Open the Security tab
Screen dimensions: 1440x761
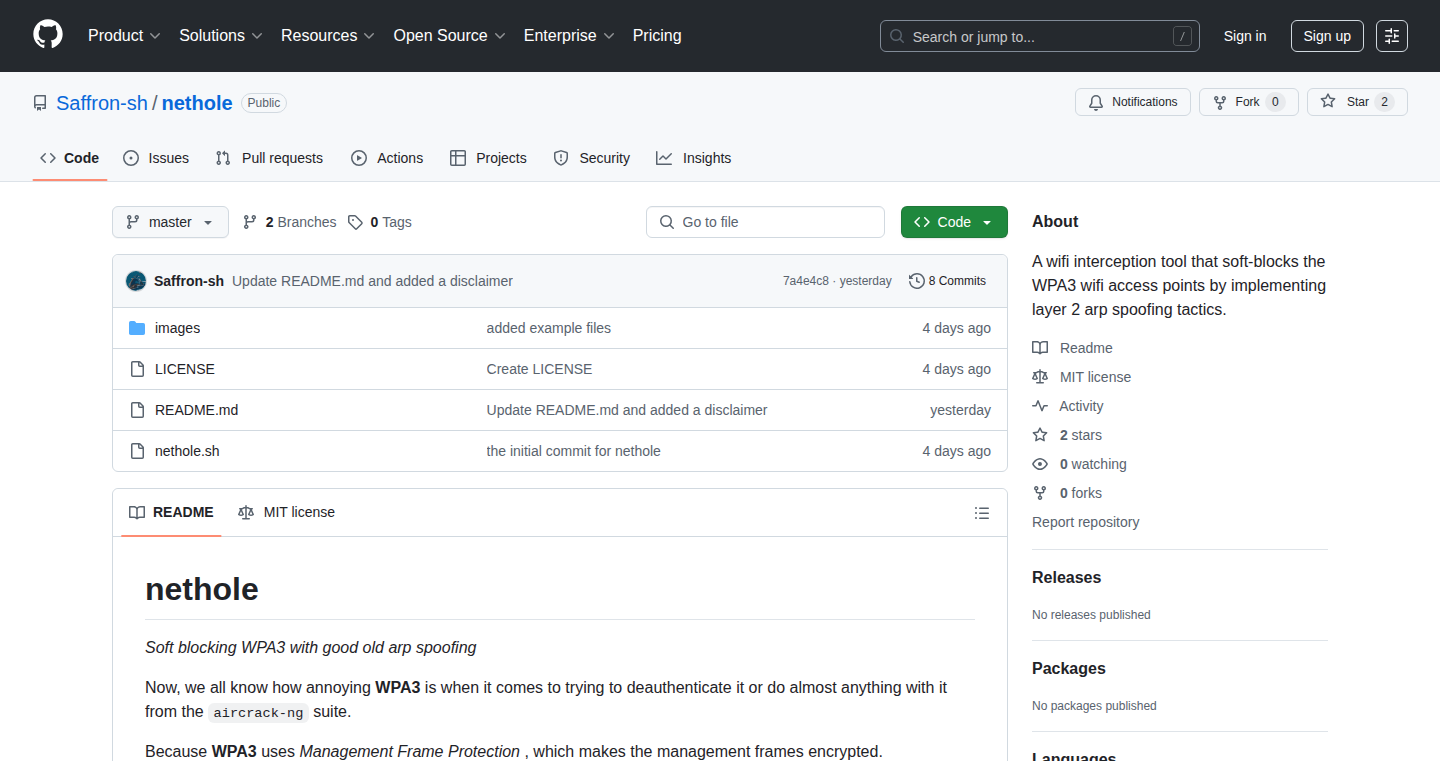click(592, 158)
